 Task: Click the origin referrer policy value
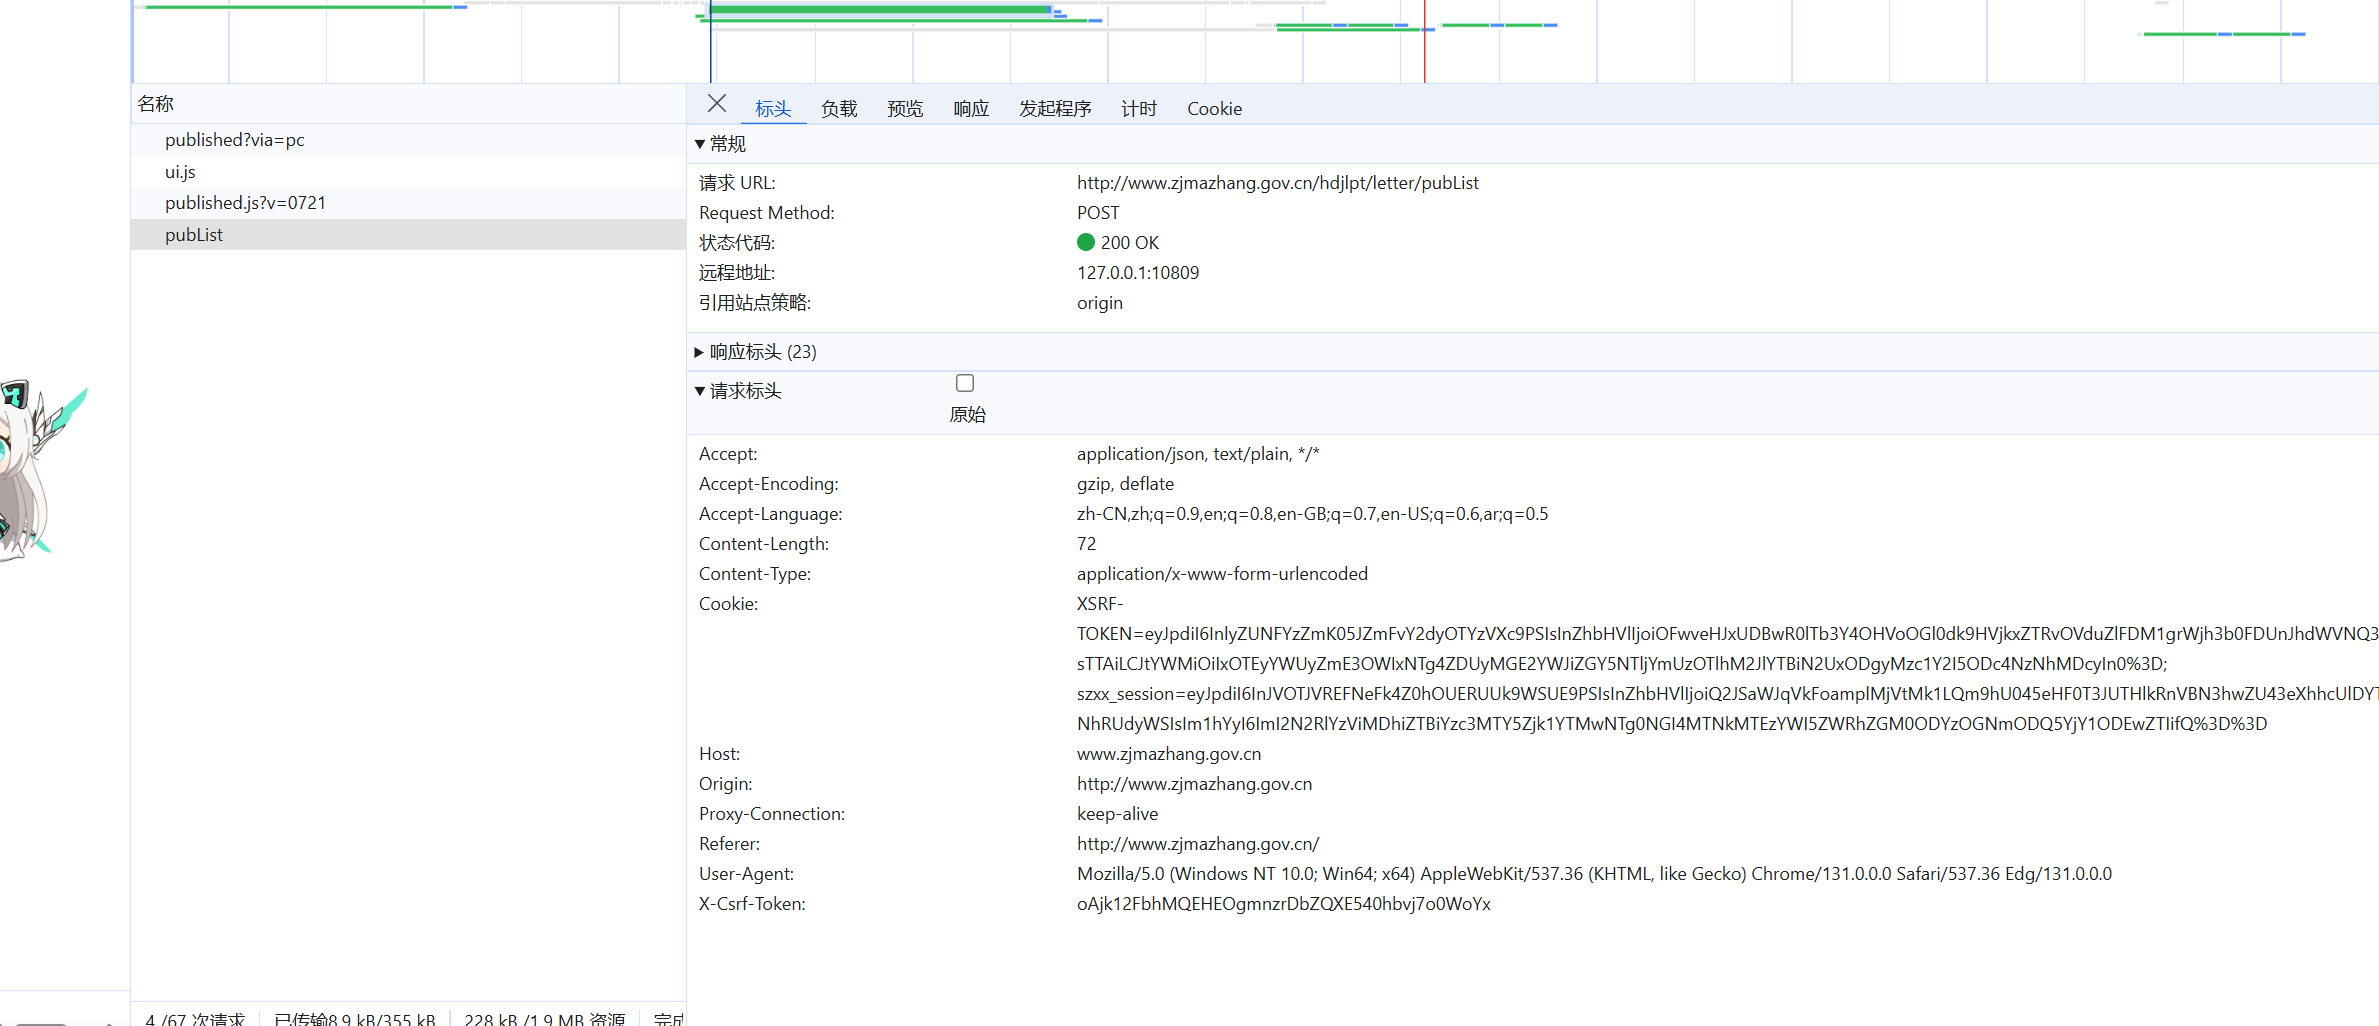coord(1100,303)
